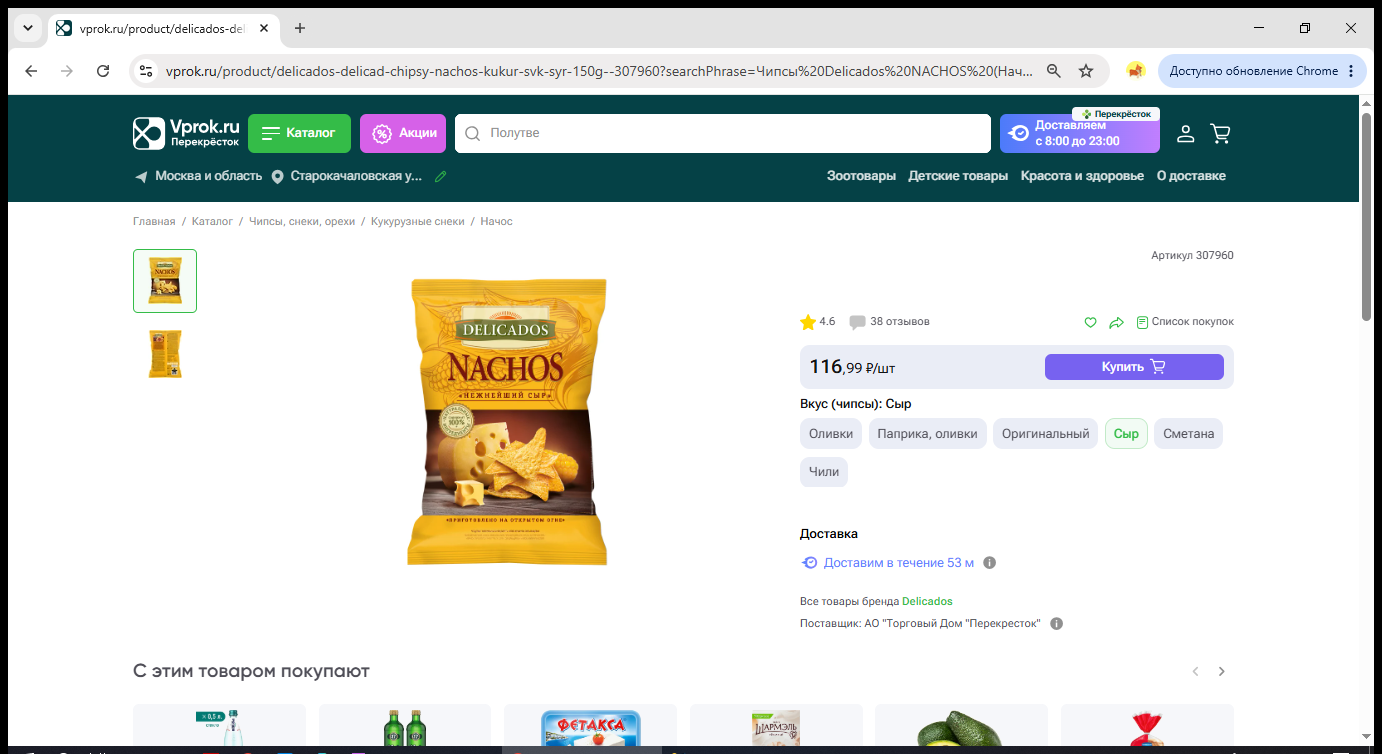Click the Vprok.ru Перекрёсток logo
The image size is (1382, 754).
pyautogui.click(x=187, y=133)
